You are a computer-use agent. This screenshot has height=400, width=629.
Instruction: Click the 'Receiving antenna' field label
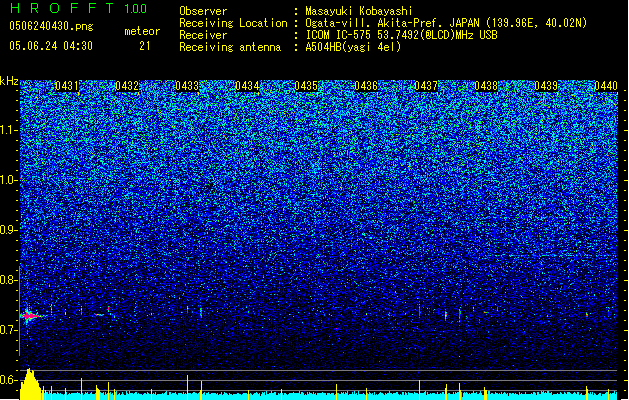click(230, 47)
